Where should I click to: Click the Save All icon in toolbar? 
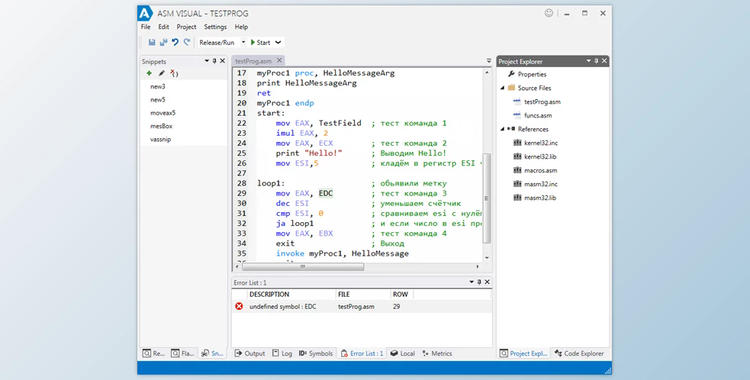163,42
